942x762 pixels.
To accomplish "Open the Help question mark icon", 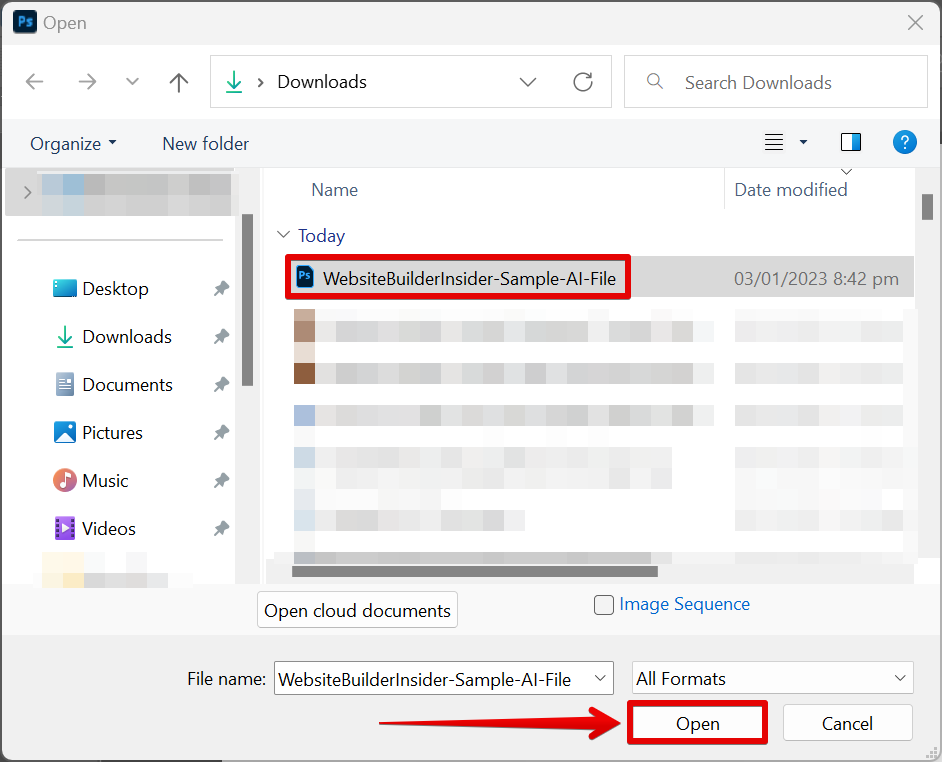I will tap(904, 142).
